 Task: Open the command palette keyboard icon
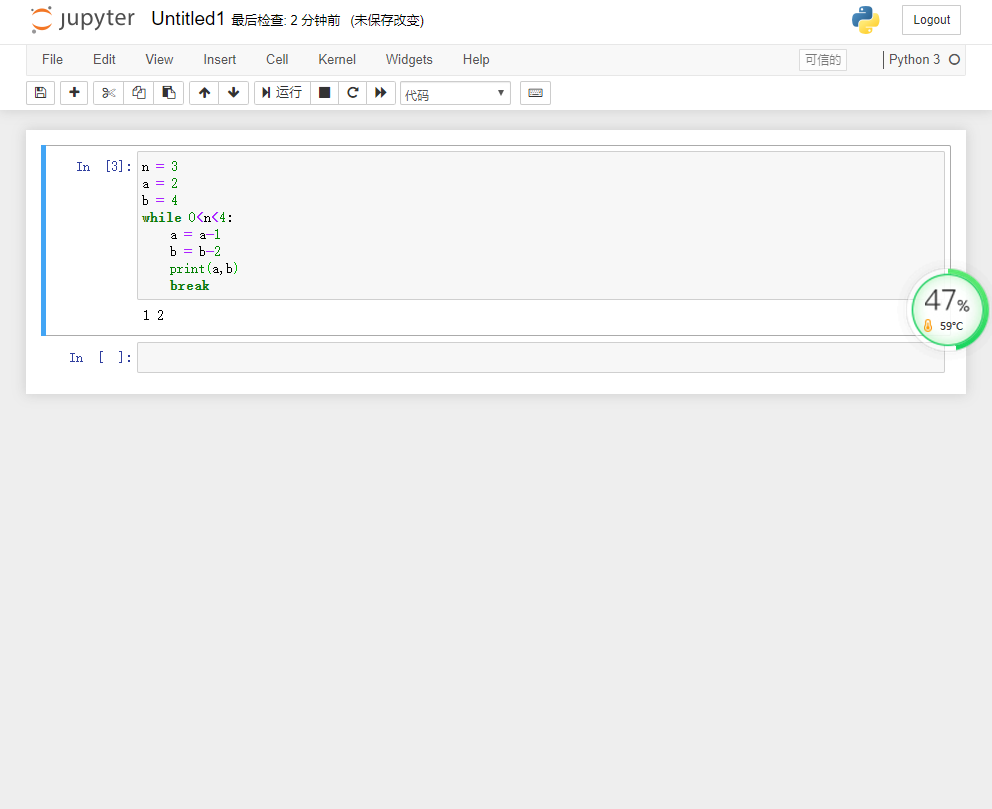click(x=535, y=93)
